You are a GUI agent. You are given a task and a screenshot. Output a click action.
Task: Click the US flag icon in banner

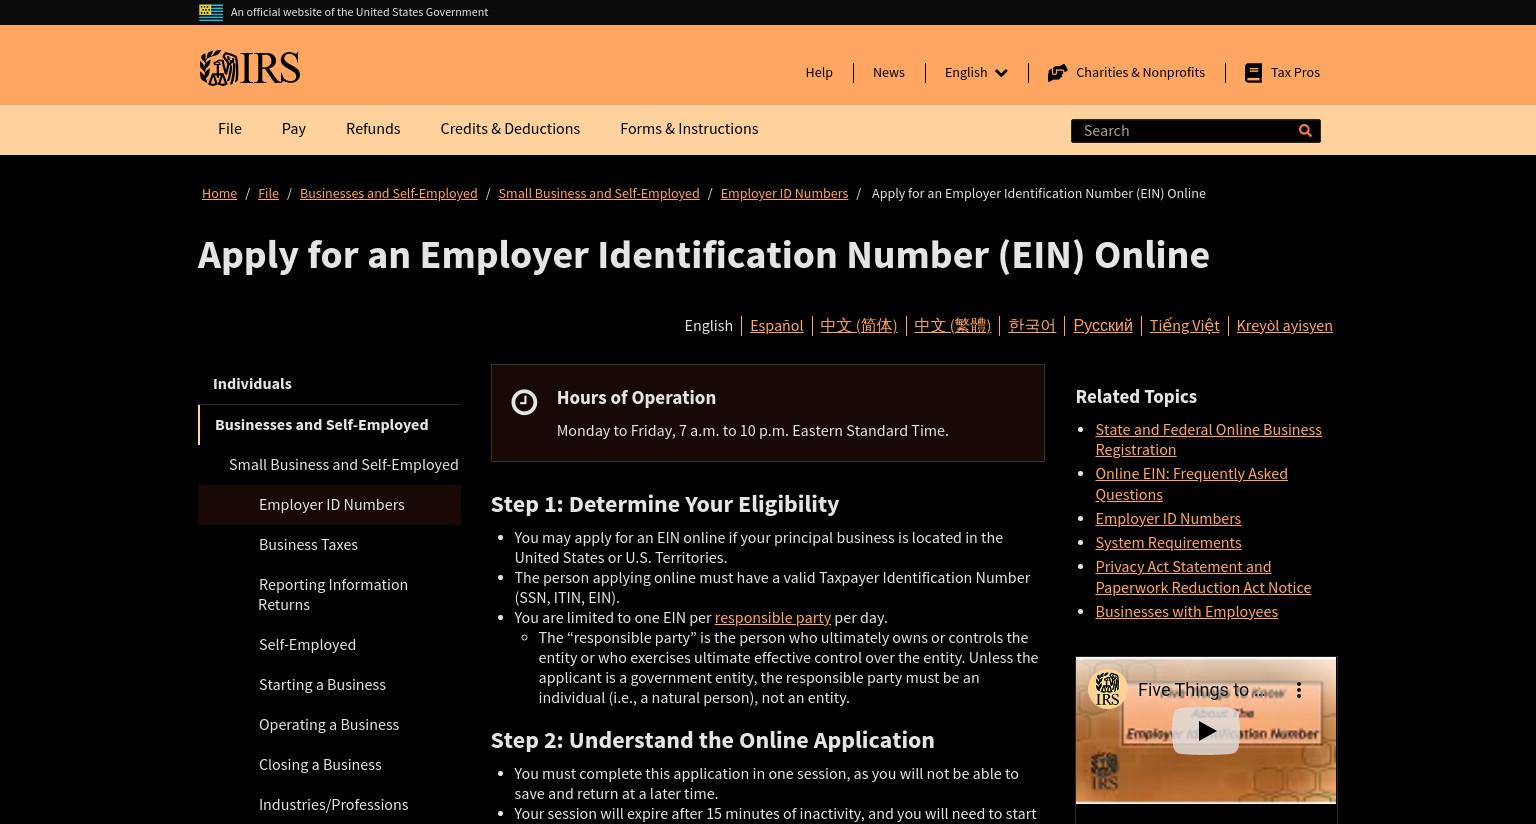pyautogui.click(x=211, y=12)
